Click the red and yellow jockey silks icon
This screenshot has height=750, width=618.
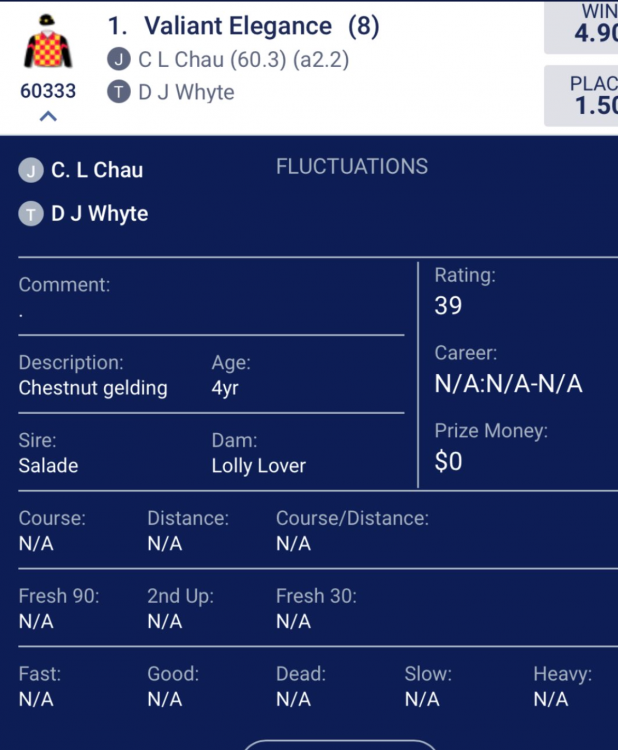point(48,42)
